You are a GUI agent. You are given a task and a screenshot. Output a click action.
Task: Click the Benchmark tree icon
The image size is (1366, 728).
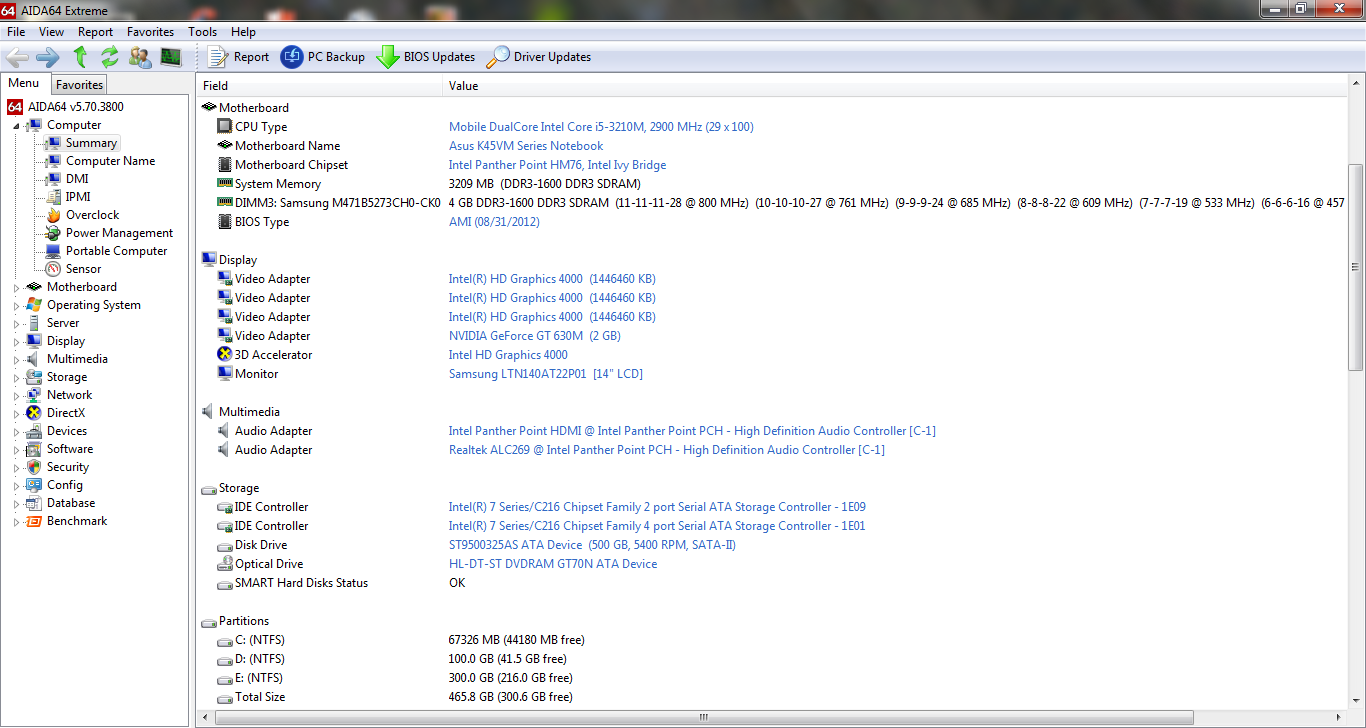tap(34, 521)
